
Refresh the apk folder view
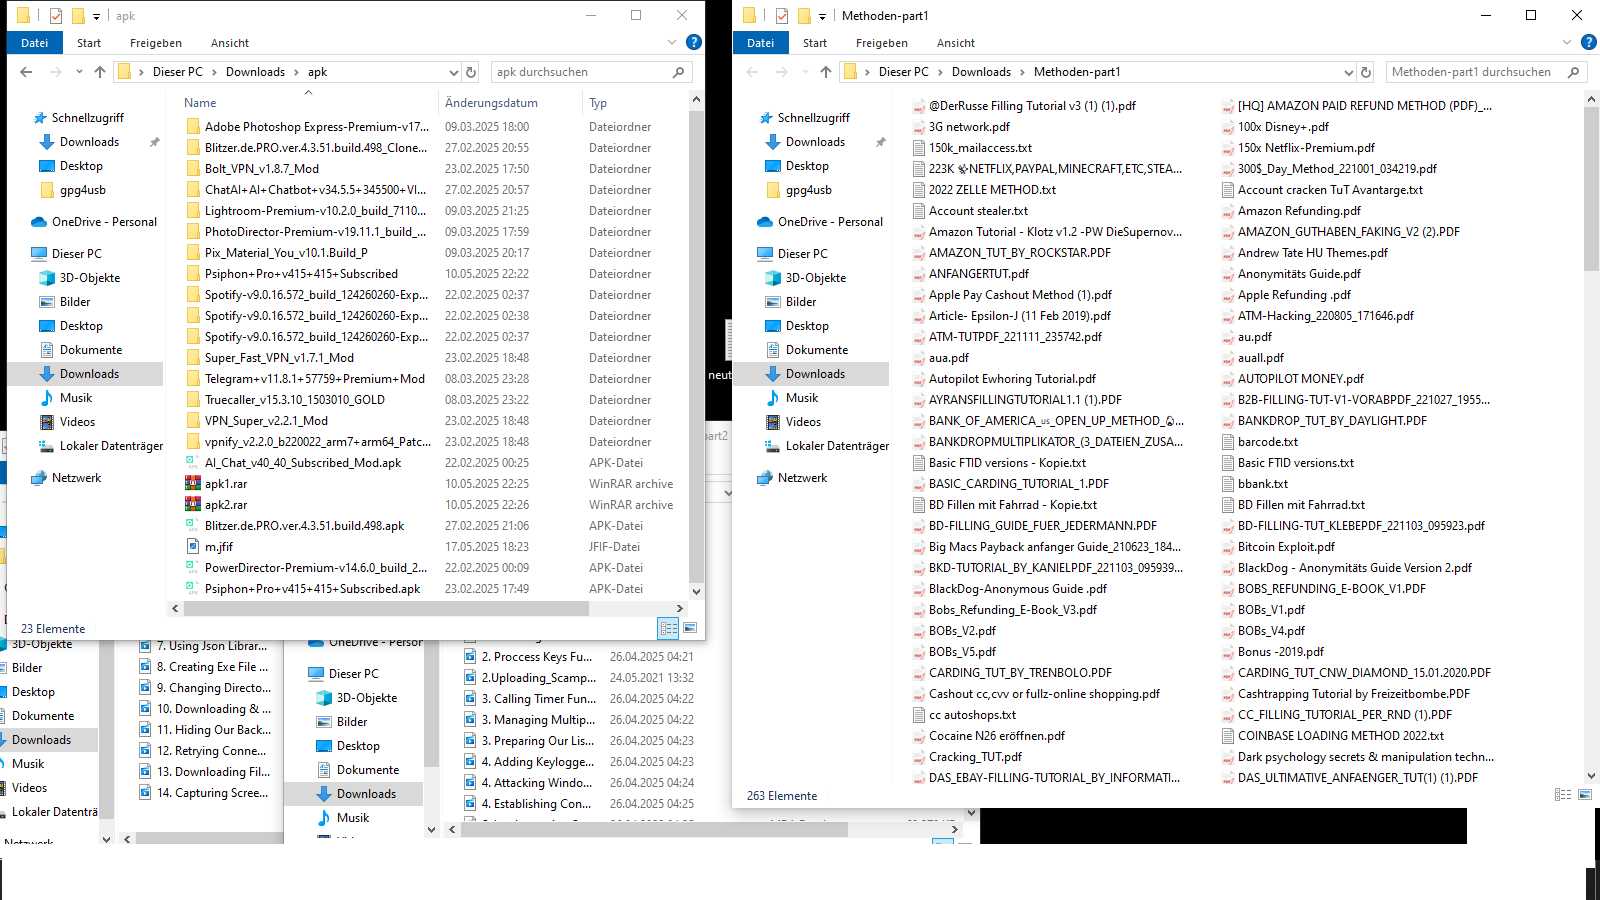coord(471,72)
